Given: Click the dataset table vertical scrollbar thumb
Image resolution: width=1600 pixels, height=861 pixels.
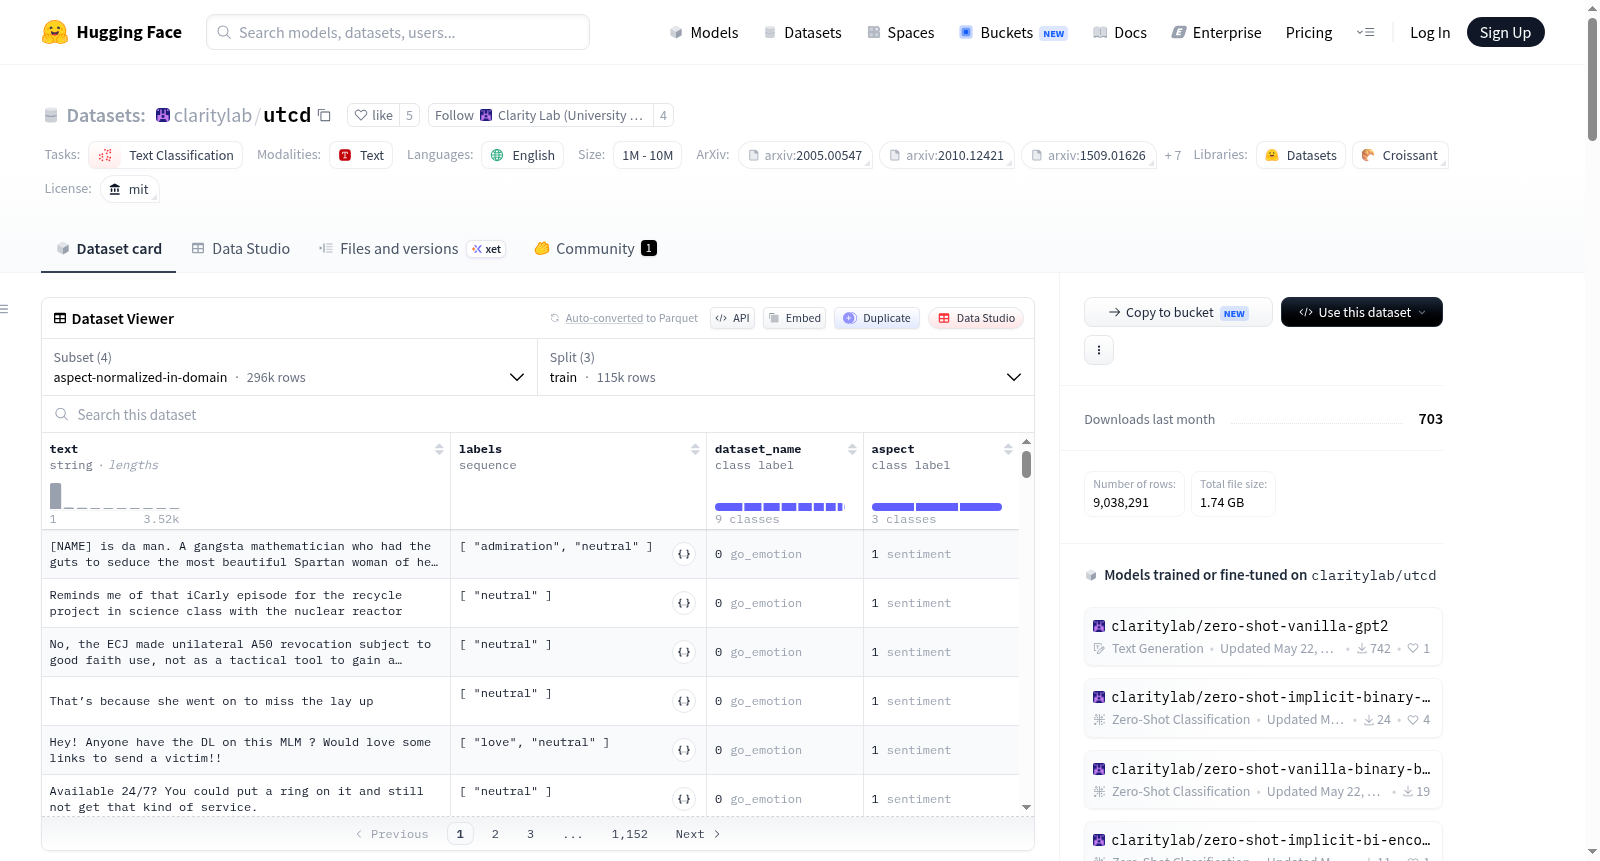Looking at the screenshot, I should 1026,465.
